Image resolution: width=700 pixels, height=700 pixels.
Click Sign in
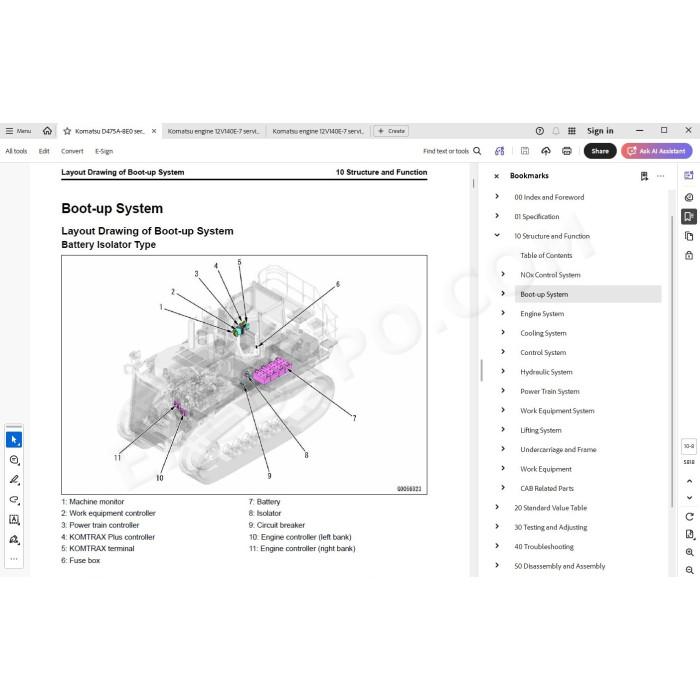point(600,131)
